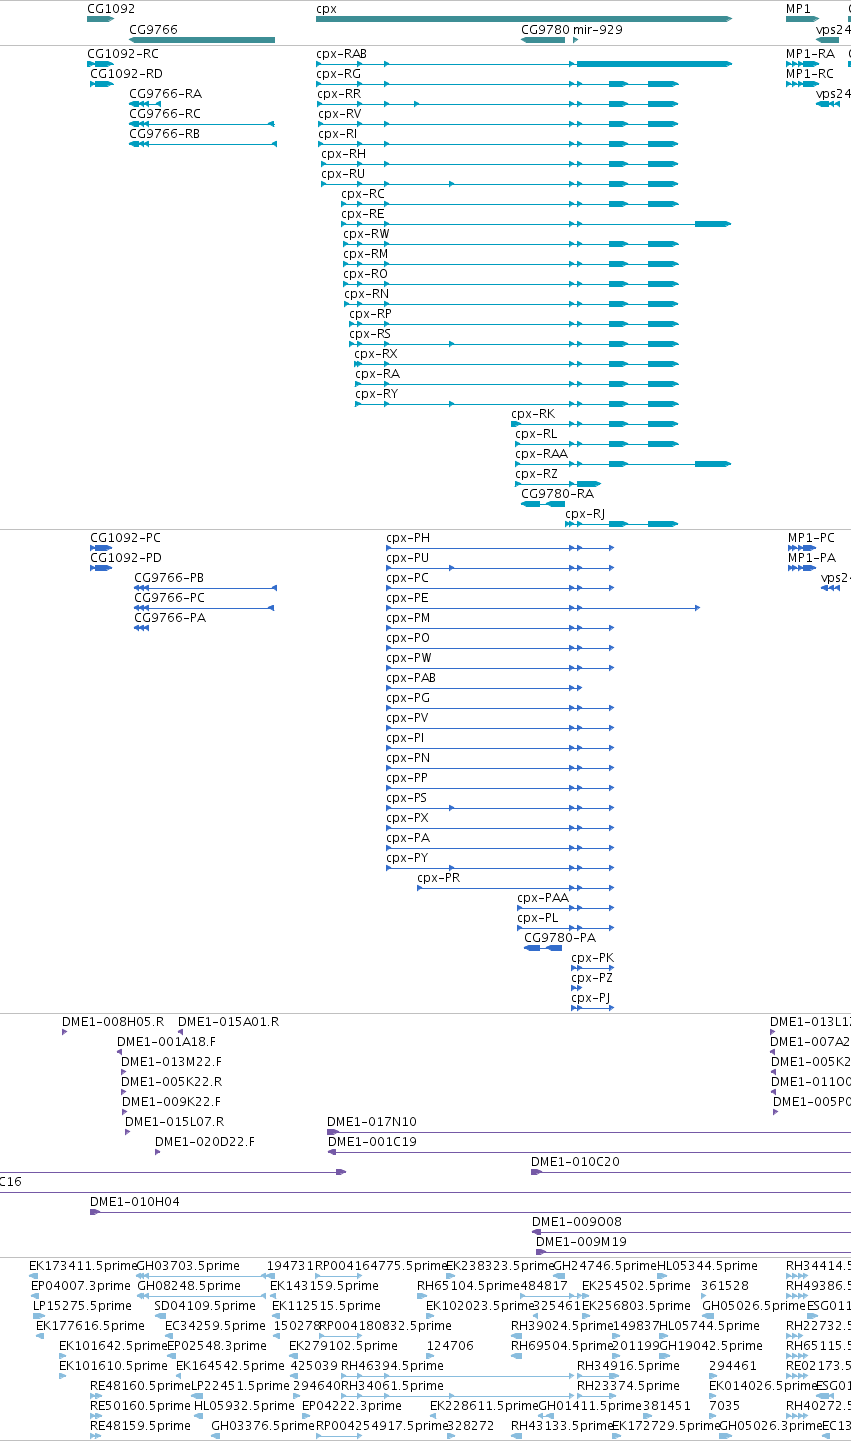Select the CG9766-PB protein label
The image size is (851, 1441).
(x=169, y=578)
